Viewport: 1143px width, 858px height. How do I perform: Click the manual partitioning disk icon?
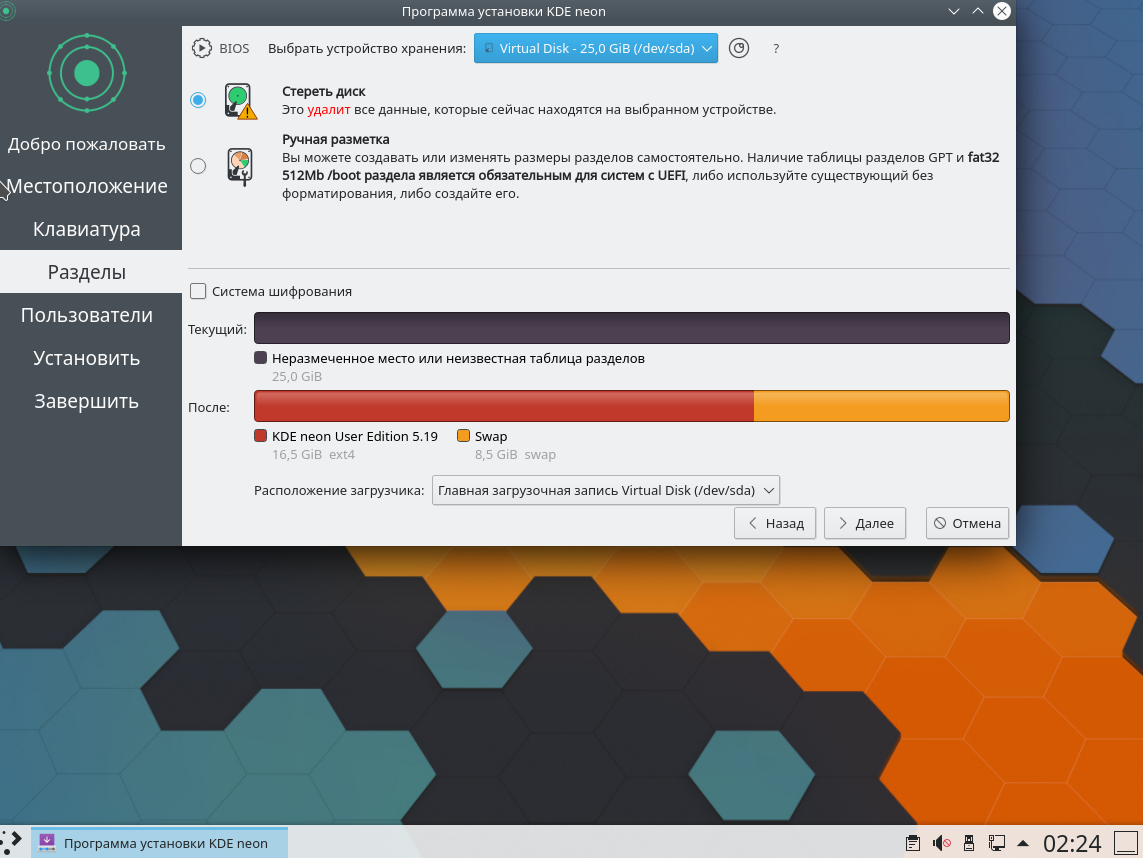click(240, 167)
